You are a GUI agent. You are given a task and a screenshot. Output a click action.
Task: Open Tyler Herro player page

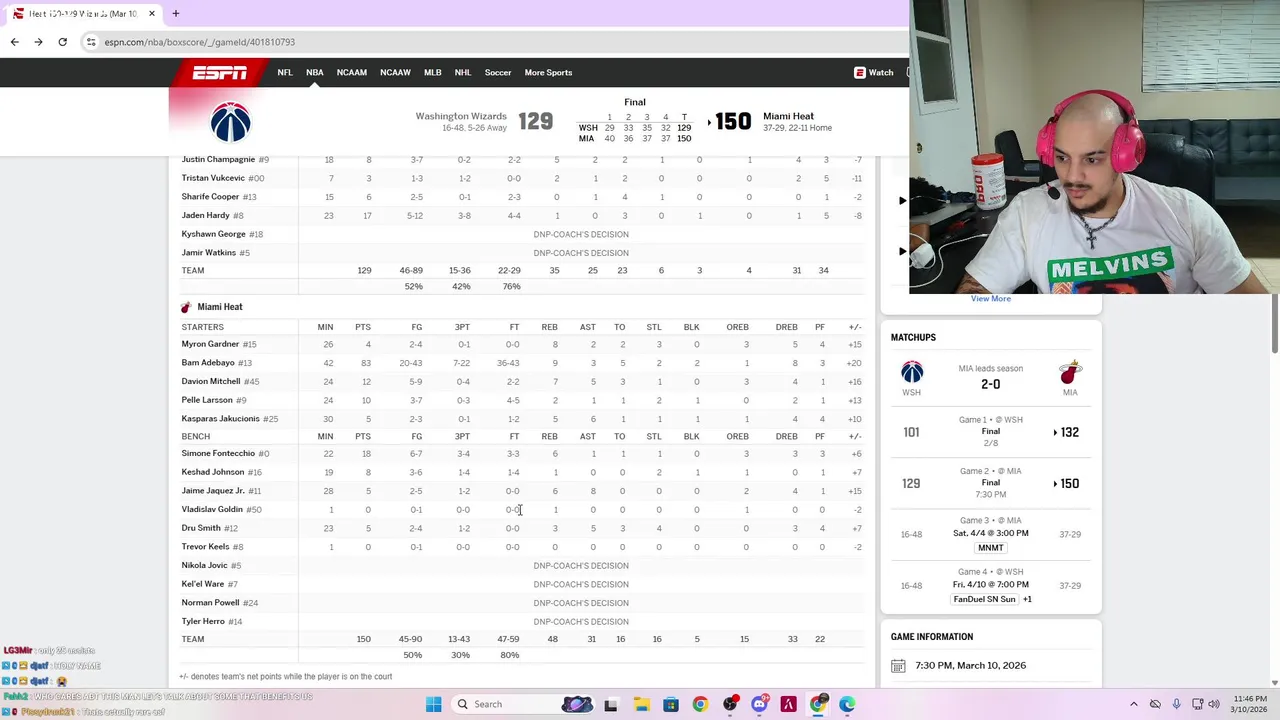click(203, 622)
